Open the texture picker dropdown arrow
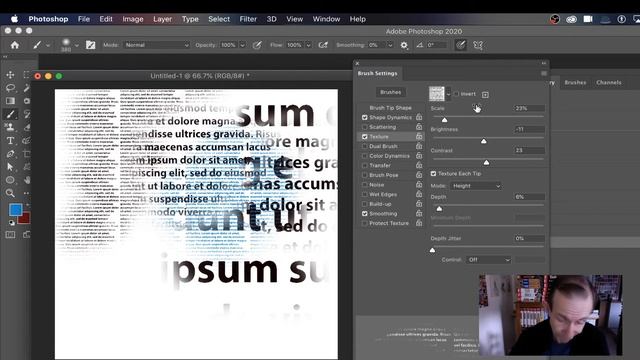 [x=448, y=94]
